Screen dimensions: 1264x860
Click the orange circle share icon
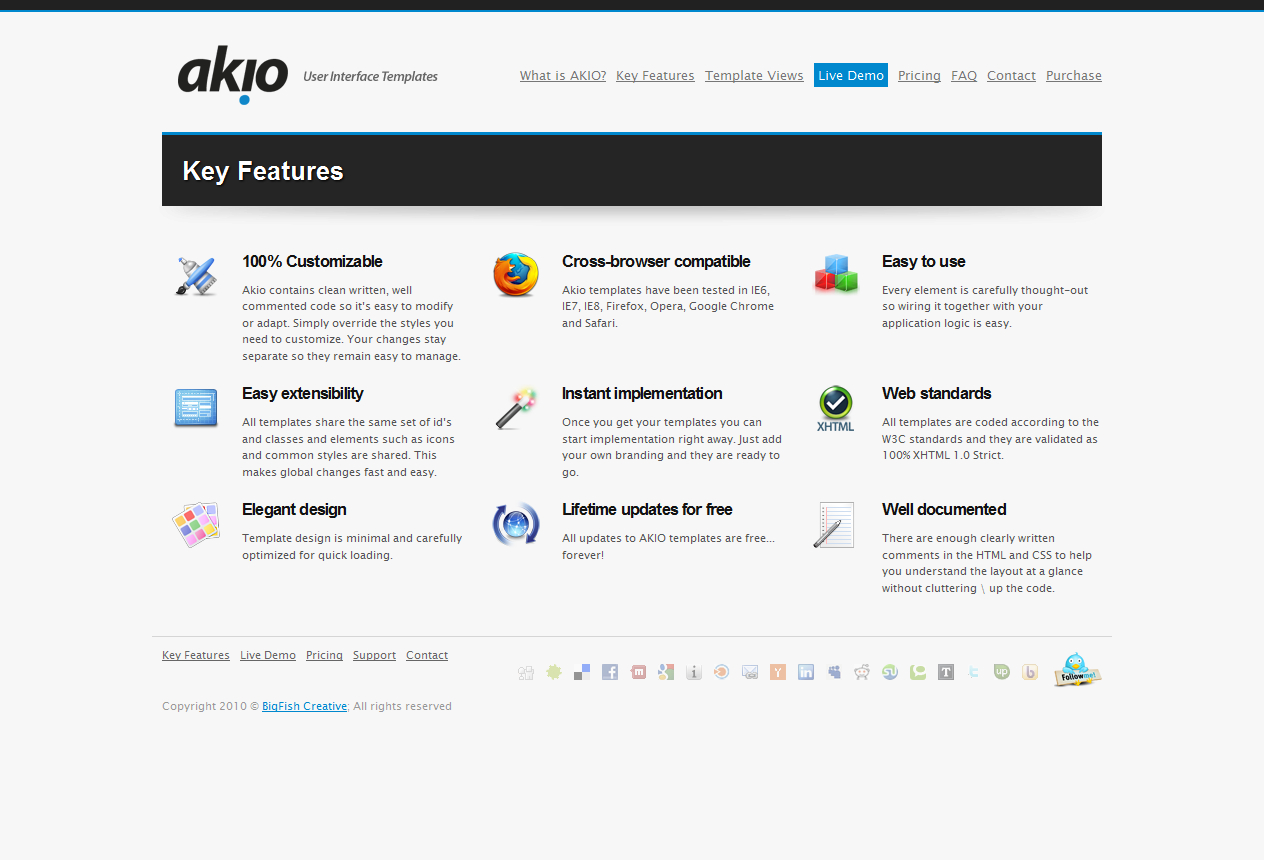pos(722,672)
